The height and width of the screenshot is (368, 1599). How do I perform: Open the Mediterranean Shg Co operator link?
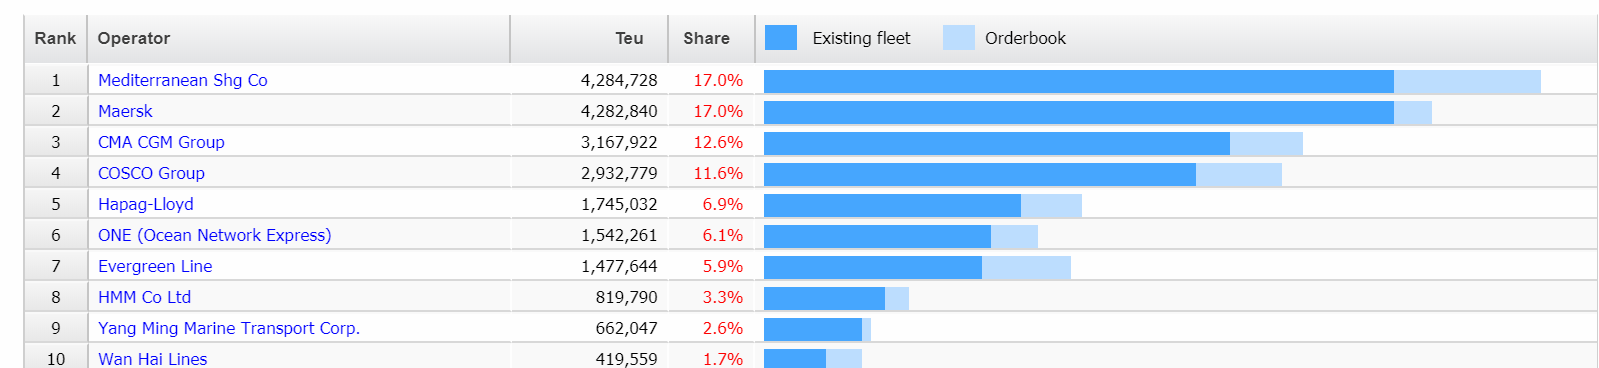click(x=182, y=80)
